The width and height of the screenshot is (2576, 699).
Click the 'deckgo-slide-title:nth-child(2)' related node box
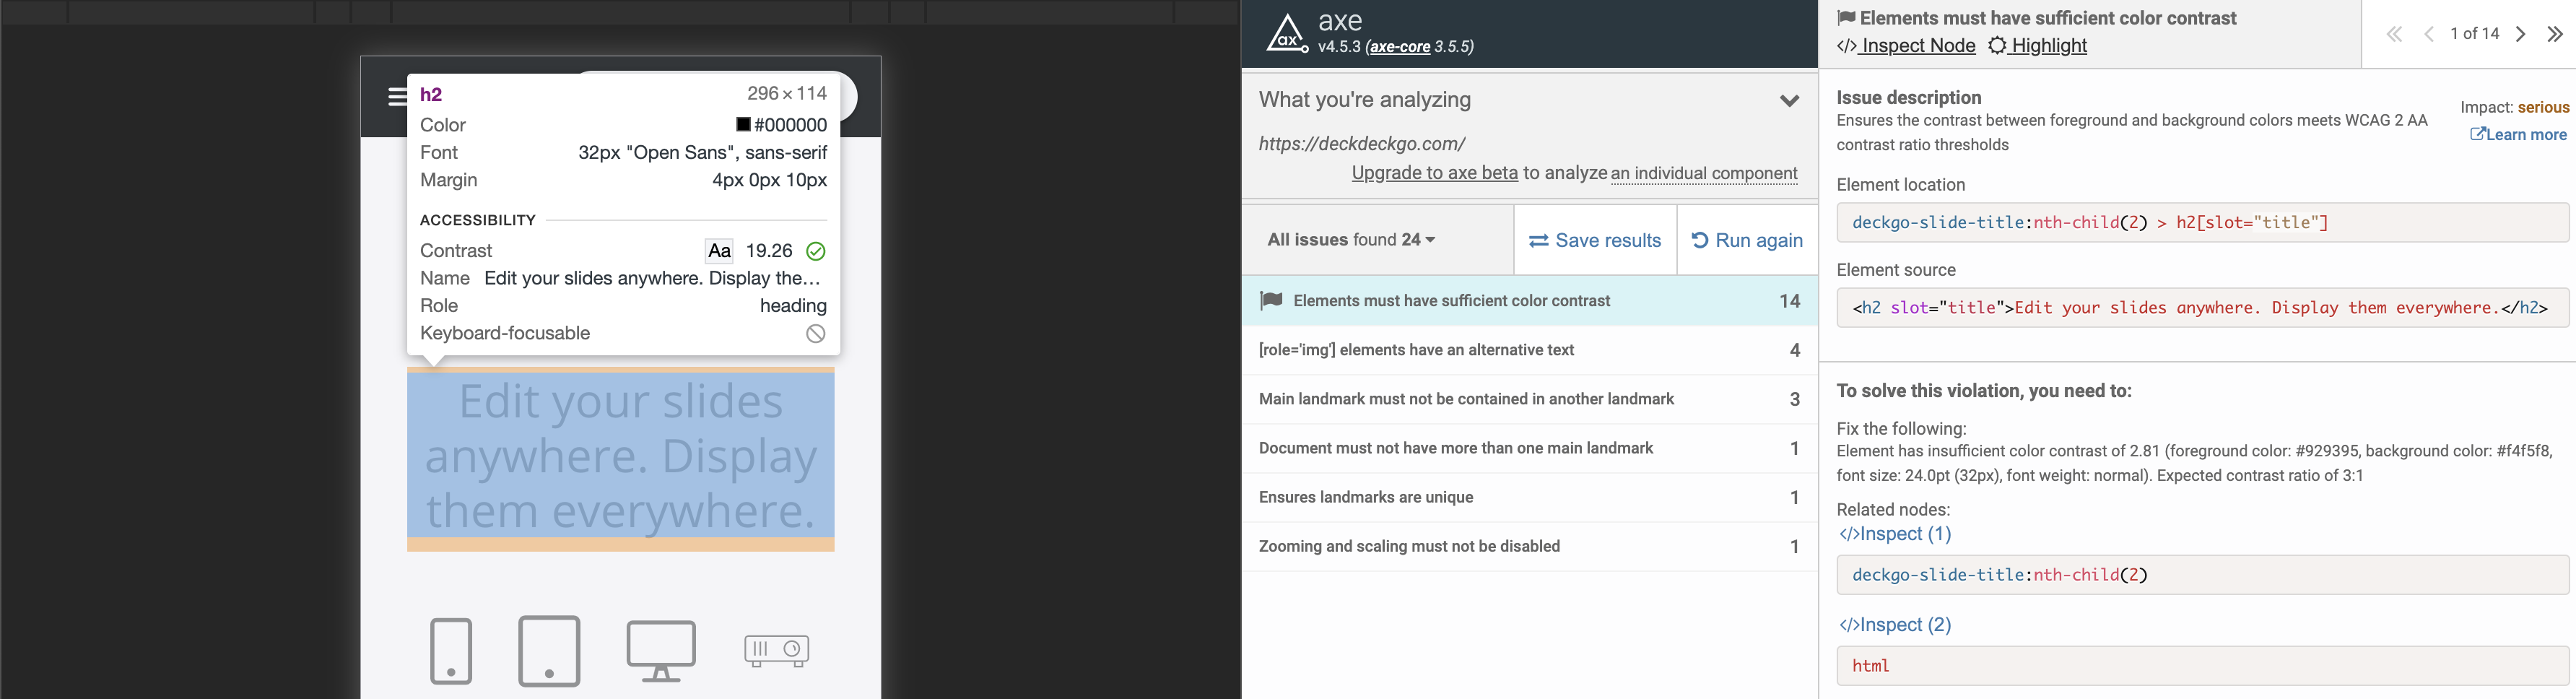point(2203,575)
